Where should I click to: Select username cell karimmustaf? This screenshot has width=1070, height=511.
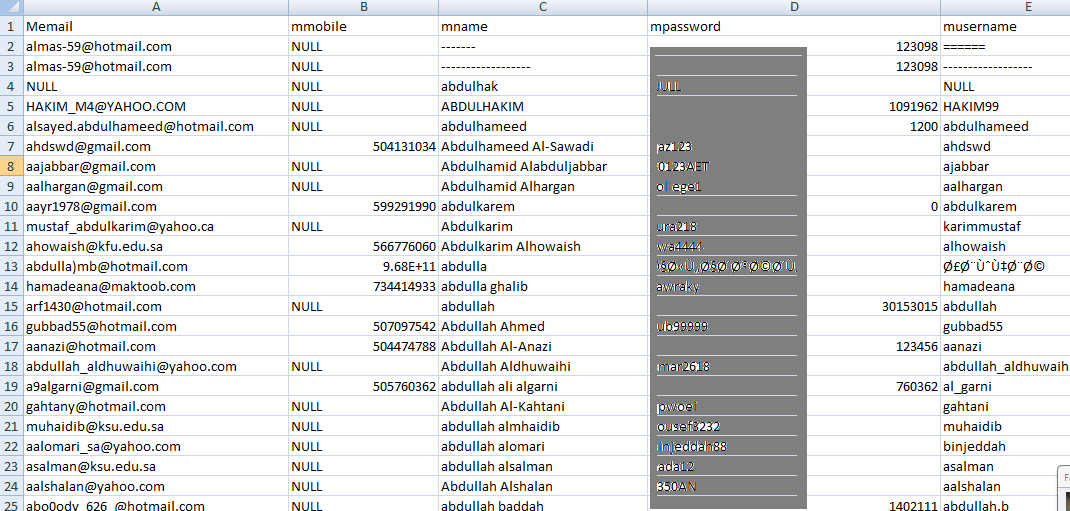1005,227
